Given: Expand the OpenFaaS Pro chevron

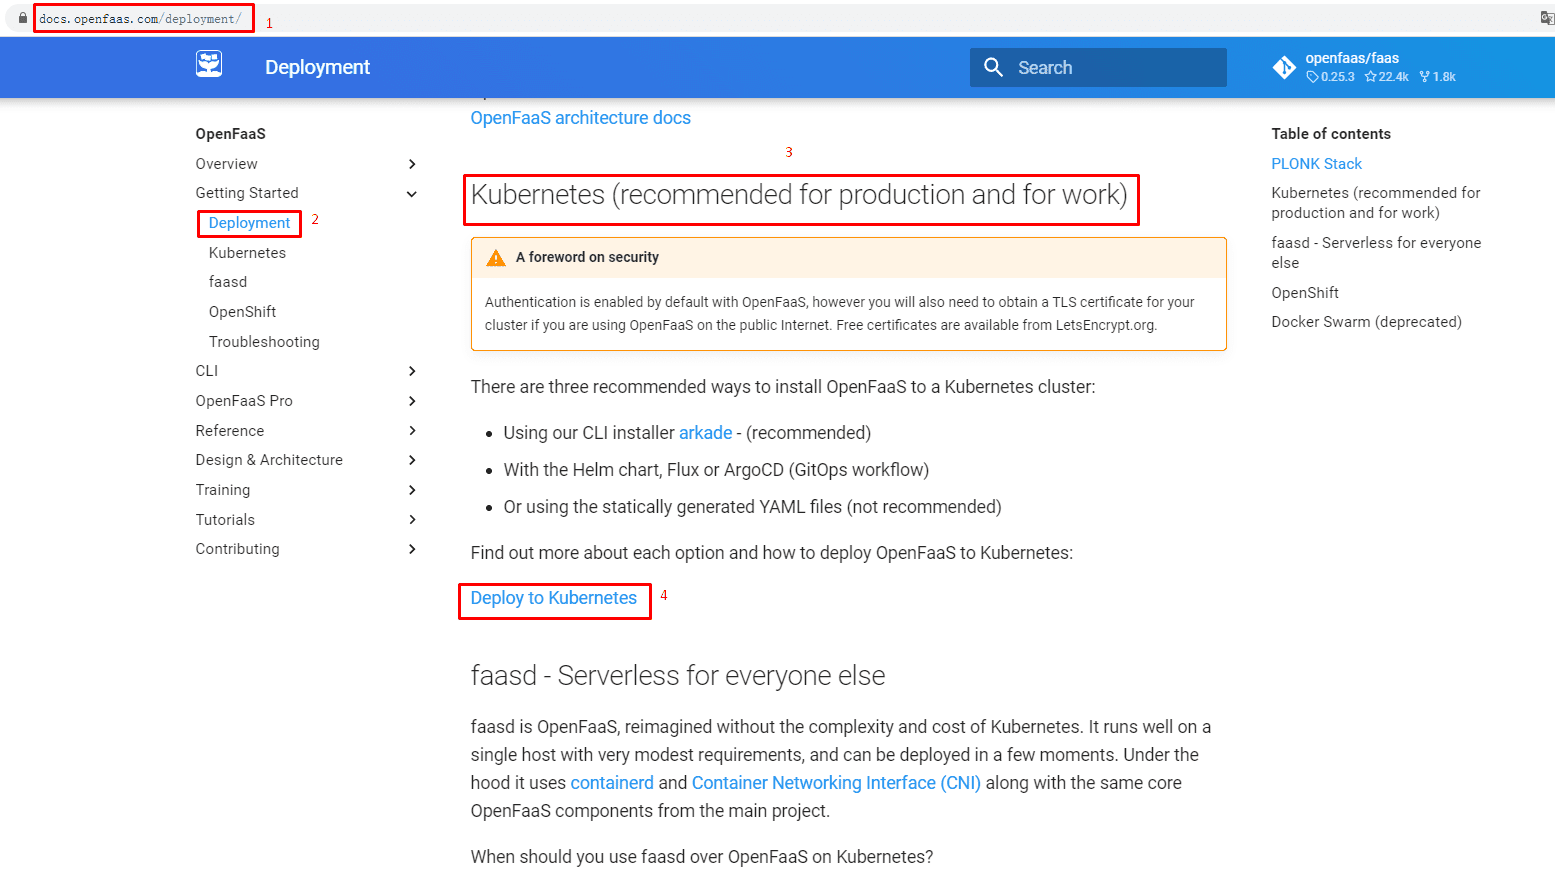Looking at the screenshot, I should (x=412, y=401).
